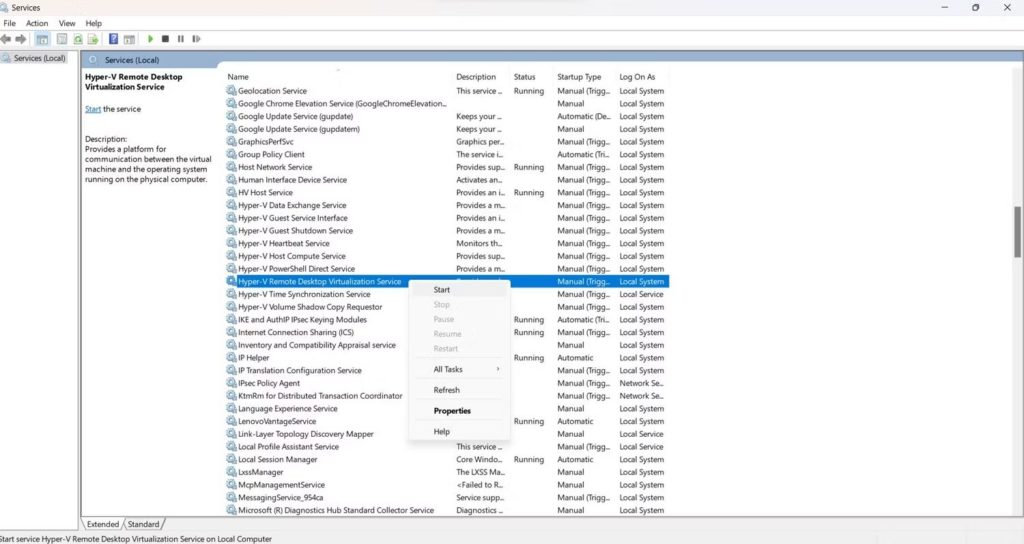1024x544 pixels.
Task: Click the gear icon beside Geolocation Service
Action: [x=232, y=91]
